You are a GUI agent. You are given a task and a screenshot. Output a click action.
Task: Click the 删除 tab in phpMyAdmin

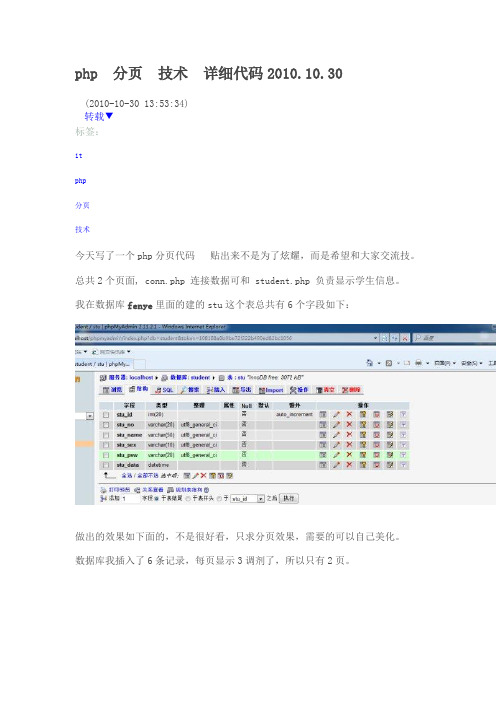coord(351,390)
